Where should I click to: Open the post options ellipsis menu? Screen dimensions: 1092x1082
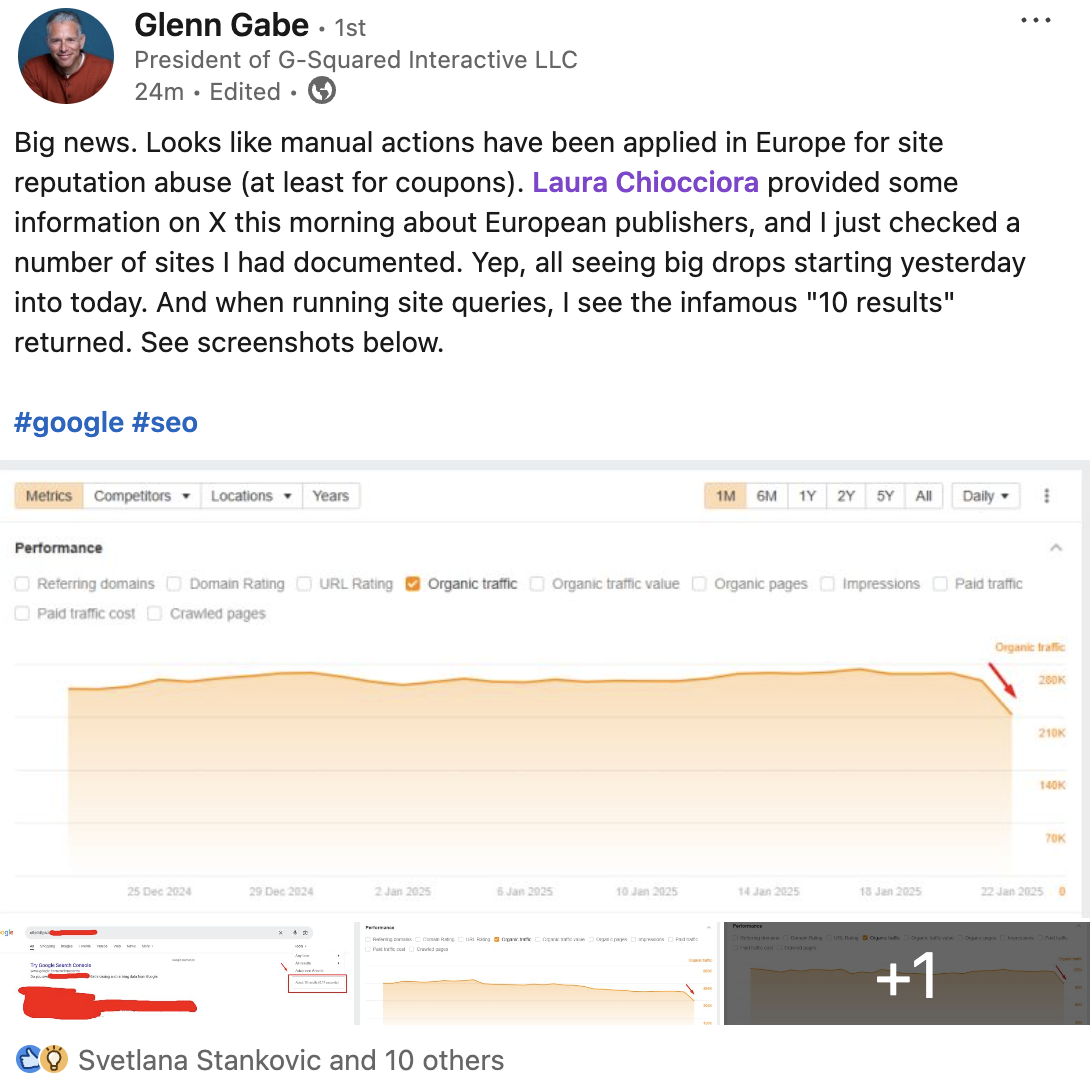[1035, 19]
